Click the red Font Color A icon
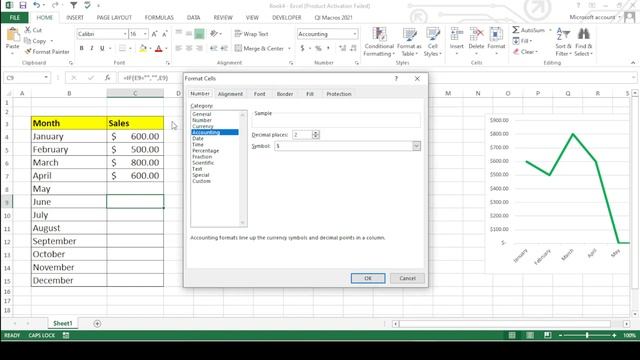This screenshot has height=360, width=640. coord(159,49)
